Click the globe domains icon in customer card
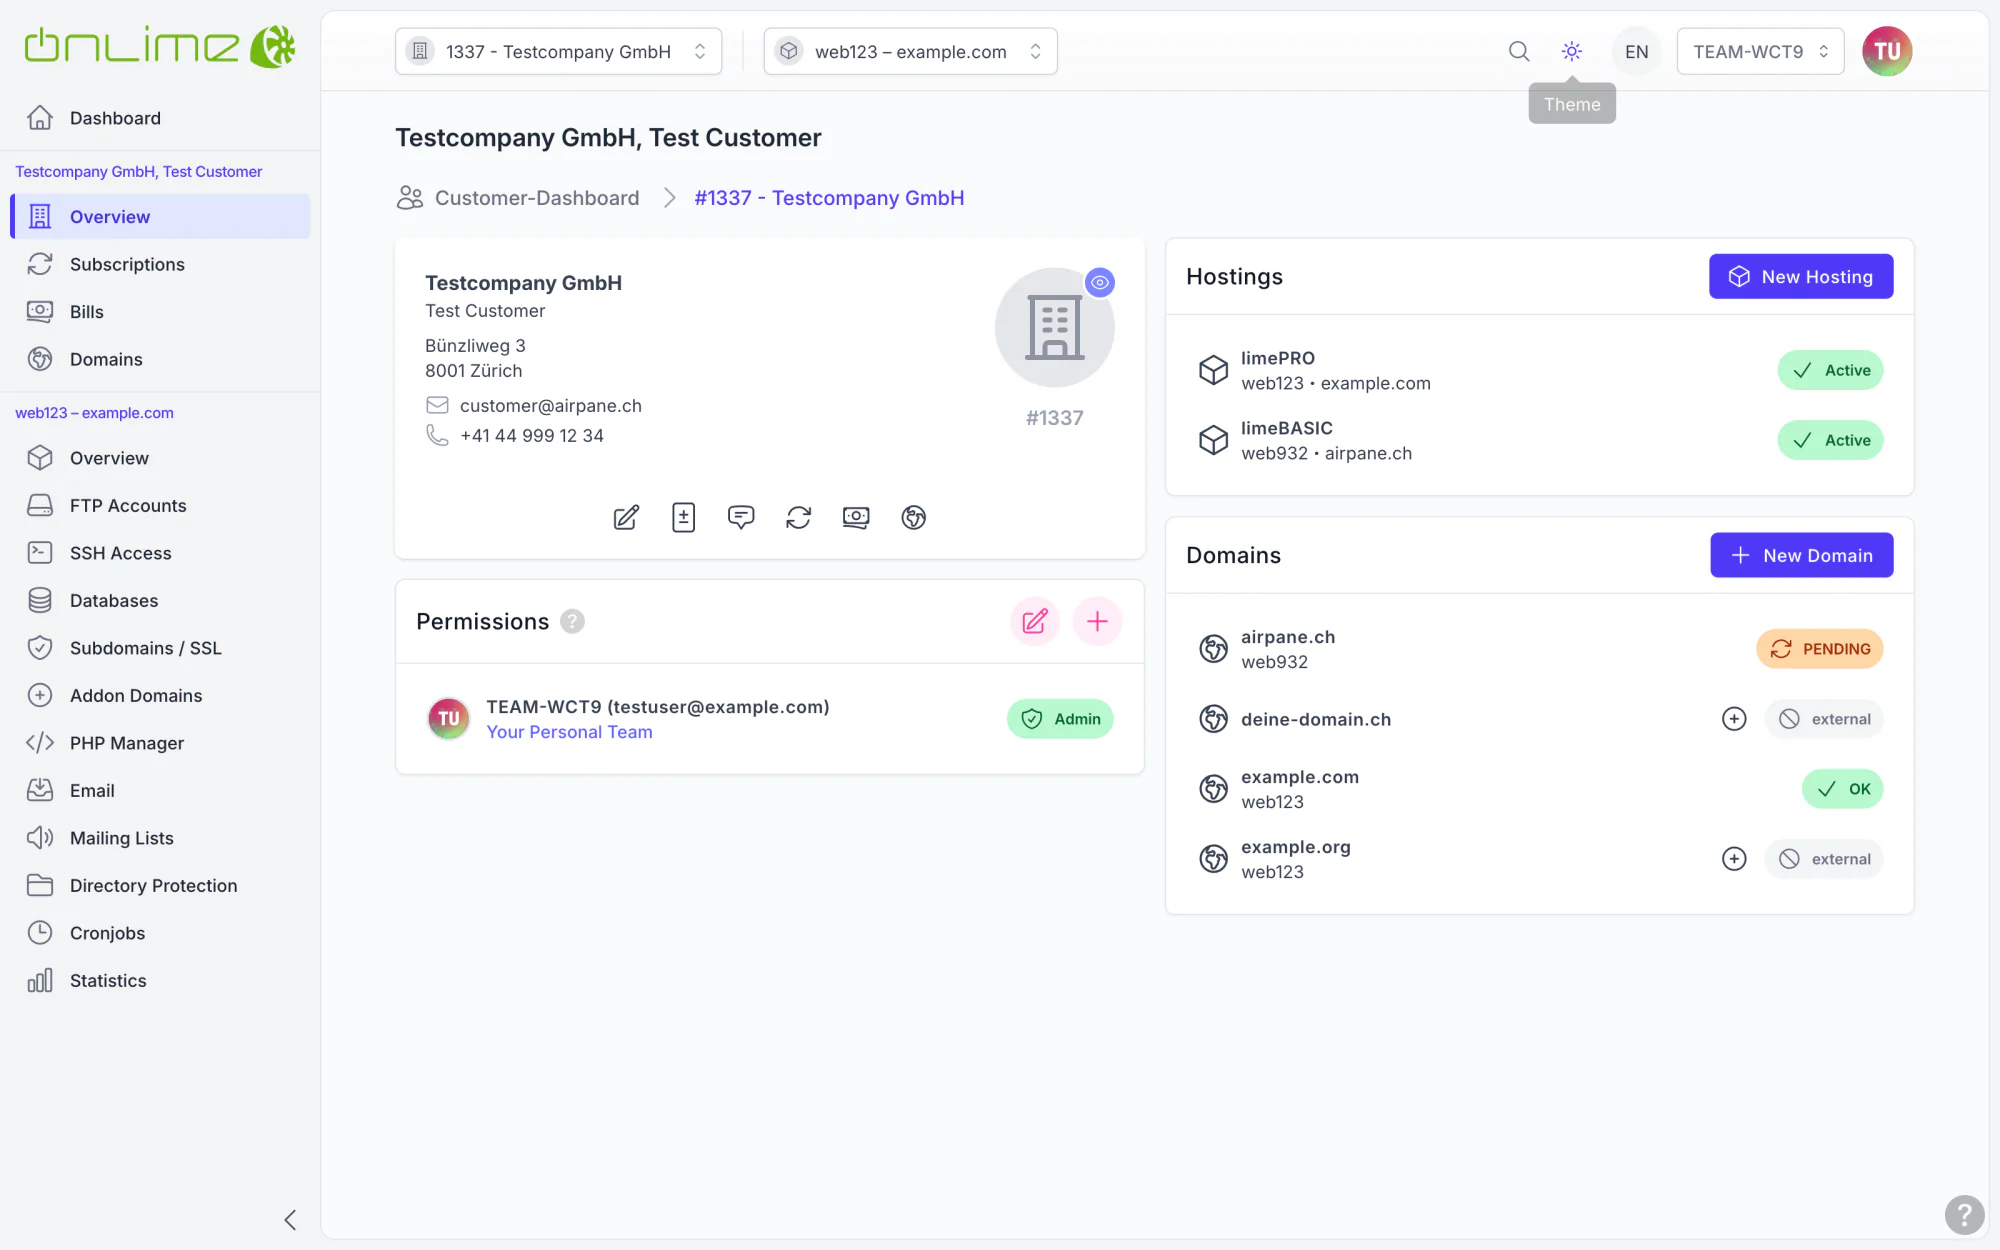Viewport: 2000px width, 1250px height. (x=913, y=517)
